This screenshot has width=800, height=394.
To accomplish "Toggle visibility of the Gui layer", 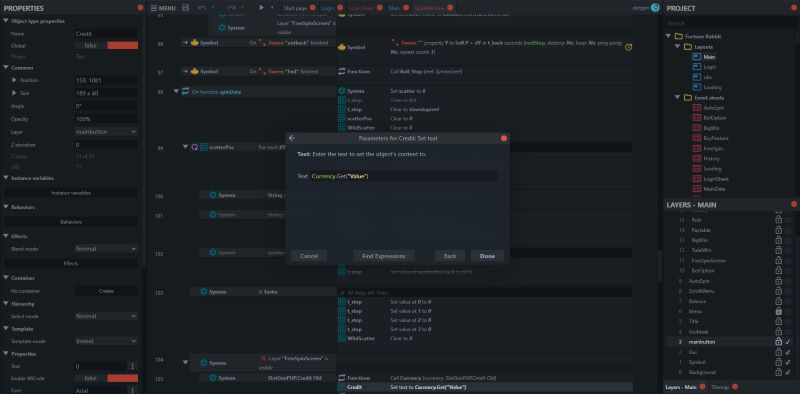I will (x=788, y=352).
